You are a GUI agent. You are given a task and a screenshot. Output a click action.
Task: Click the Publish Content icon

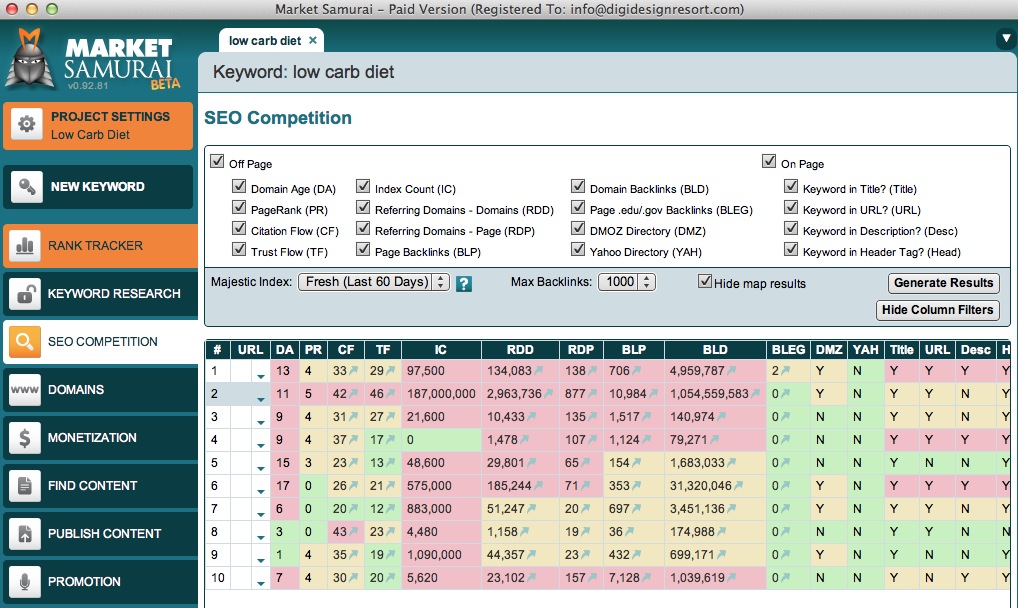(x=25, y=533)
